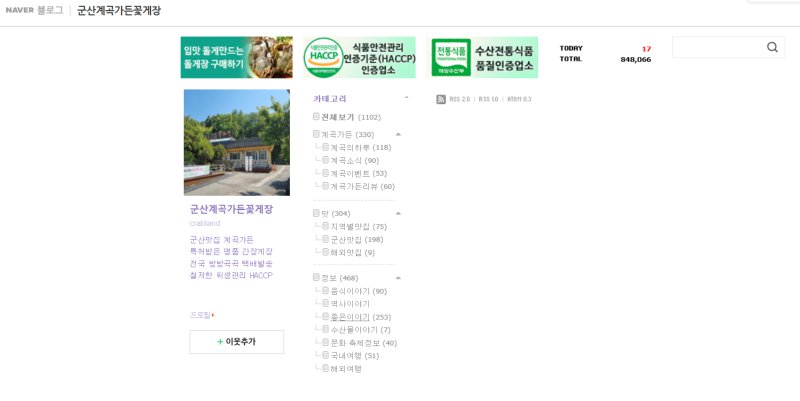Open the 해외여행 category
Viewport: 800px width, 401px height.
pyautogui.click(x=346, y=369)
